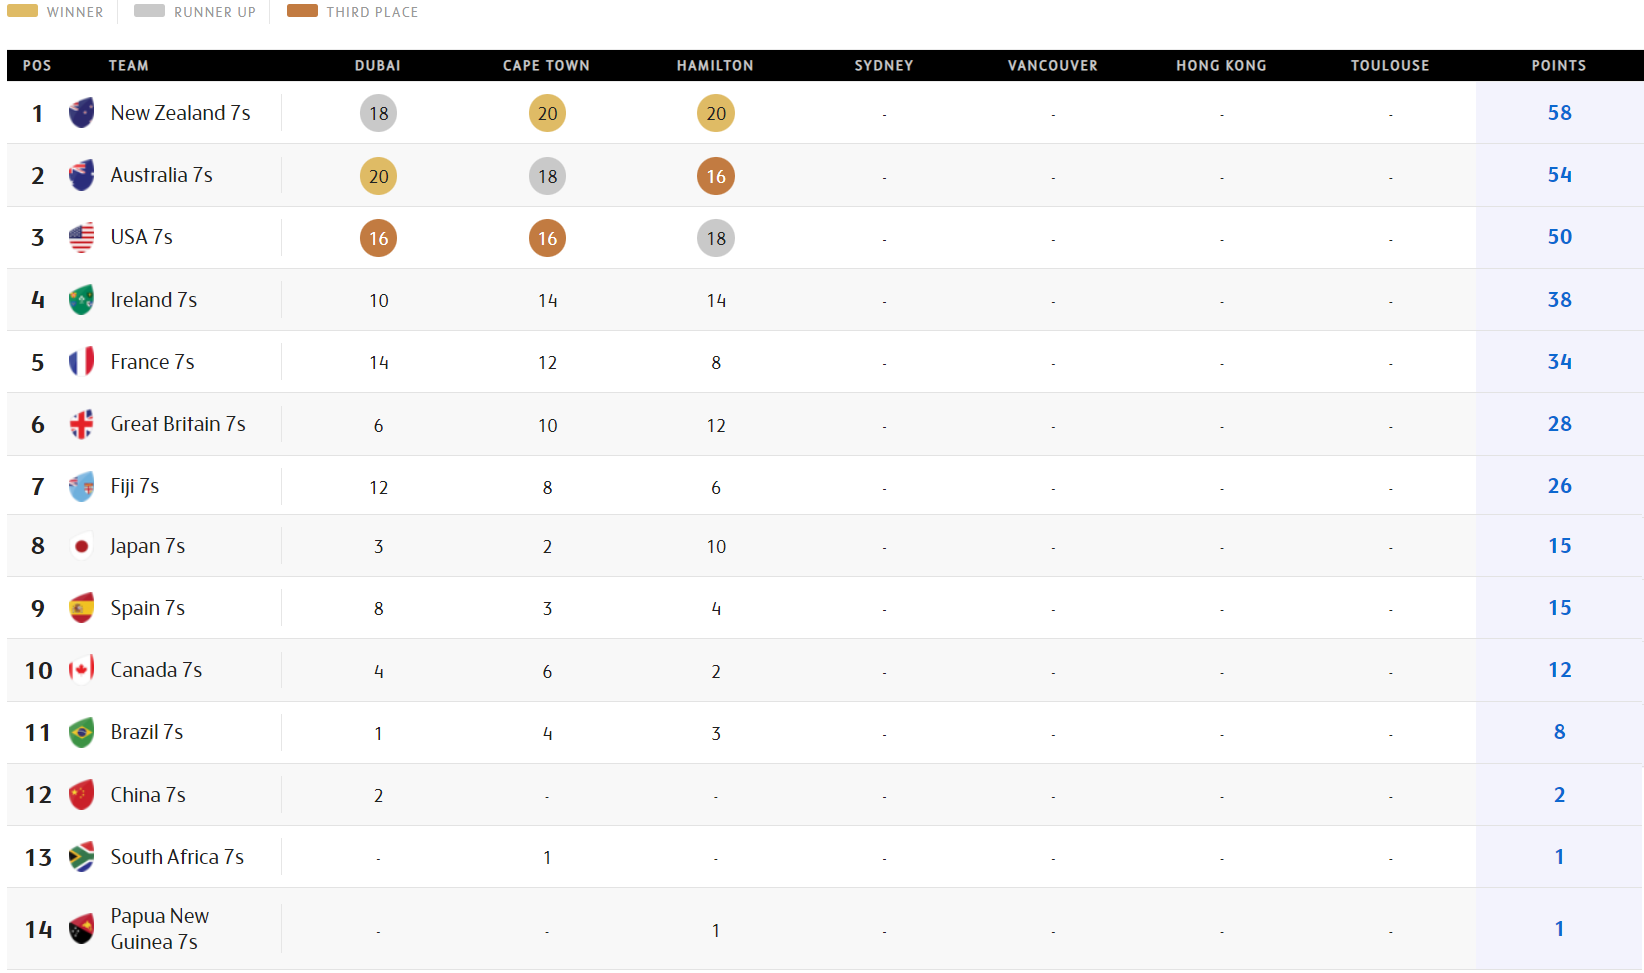Click the Great Britain 7s flag icon
Image resolution: width=1644 pixels, height=973 pixels.
click(82, 424)
